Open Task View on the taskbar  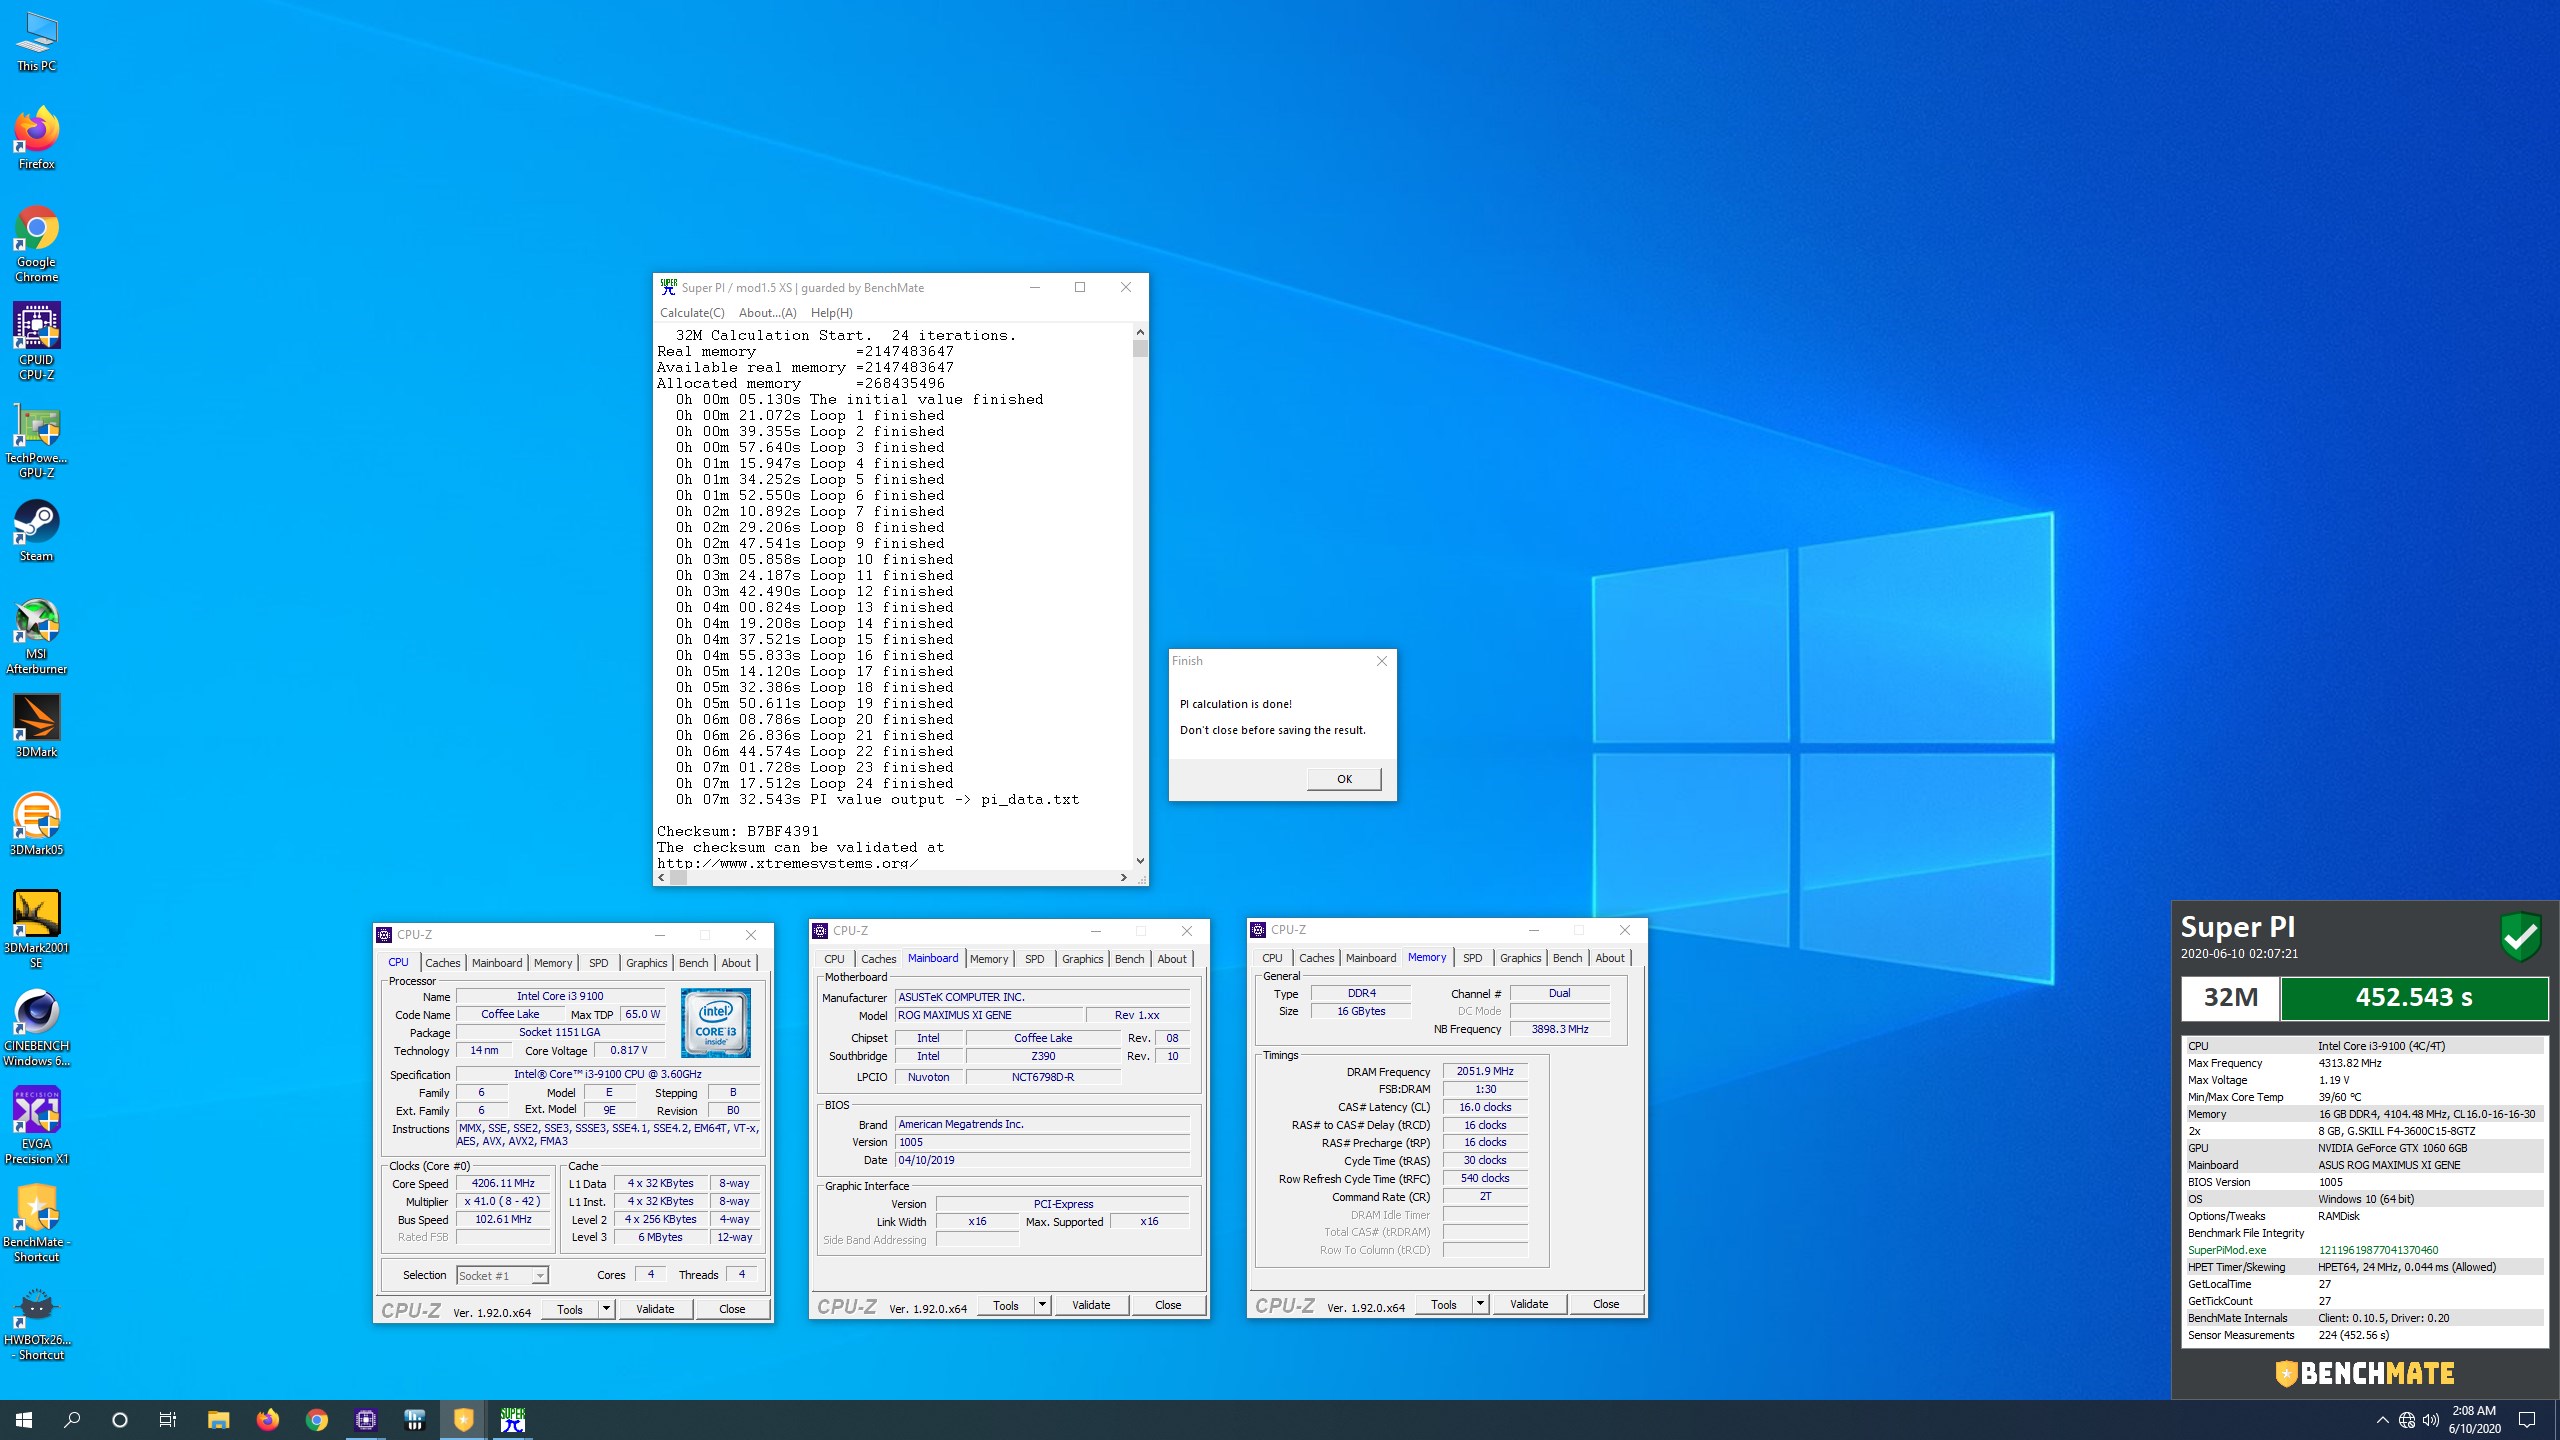click(168, 1420)
